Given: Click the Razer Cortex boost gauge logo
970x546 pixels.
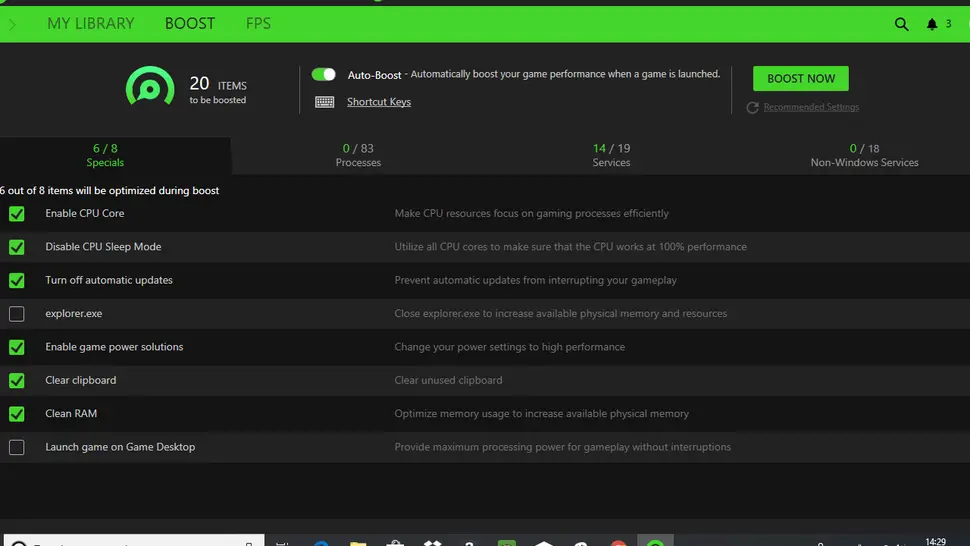Looking at the screenshot, I should click(150, 86).
